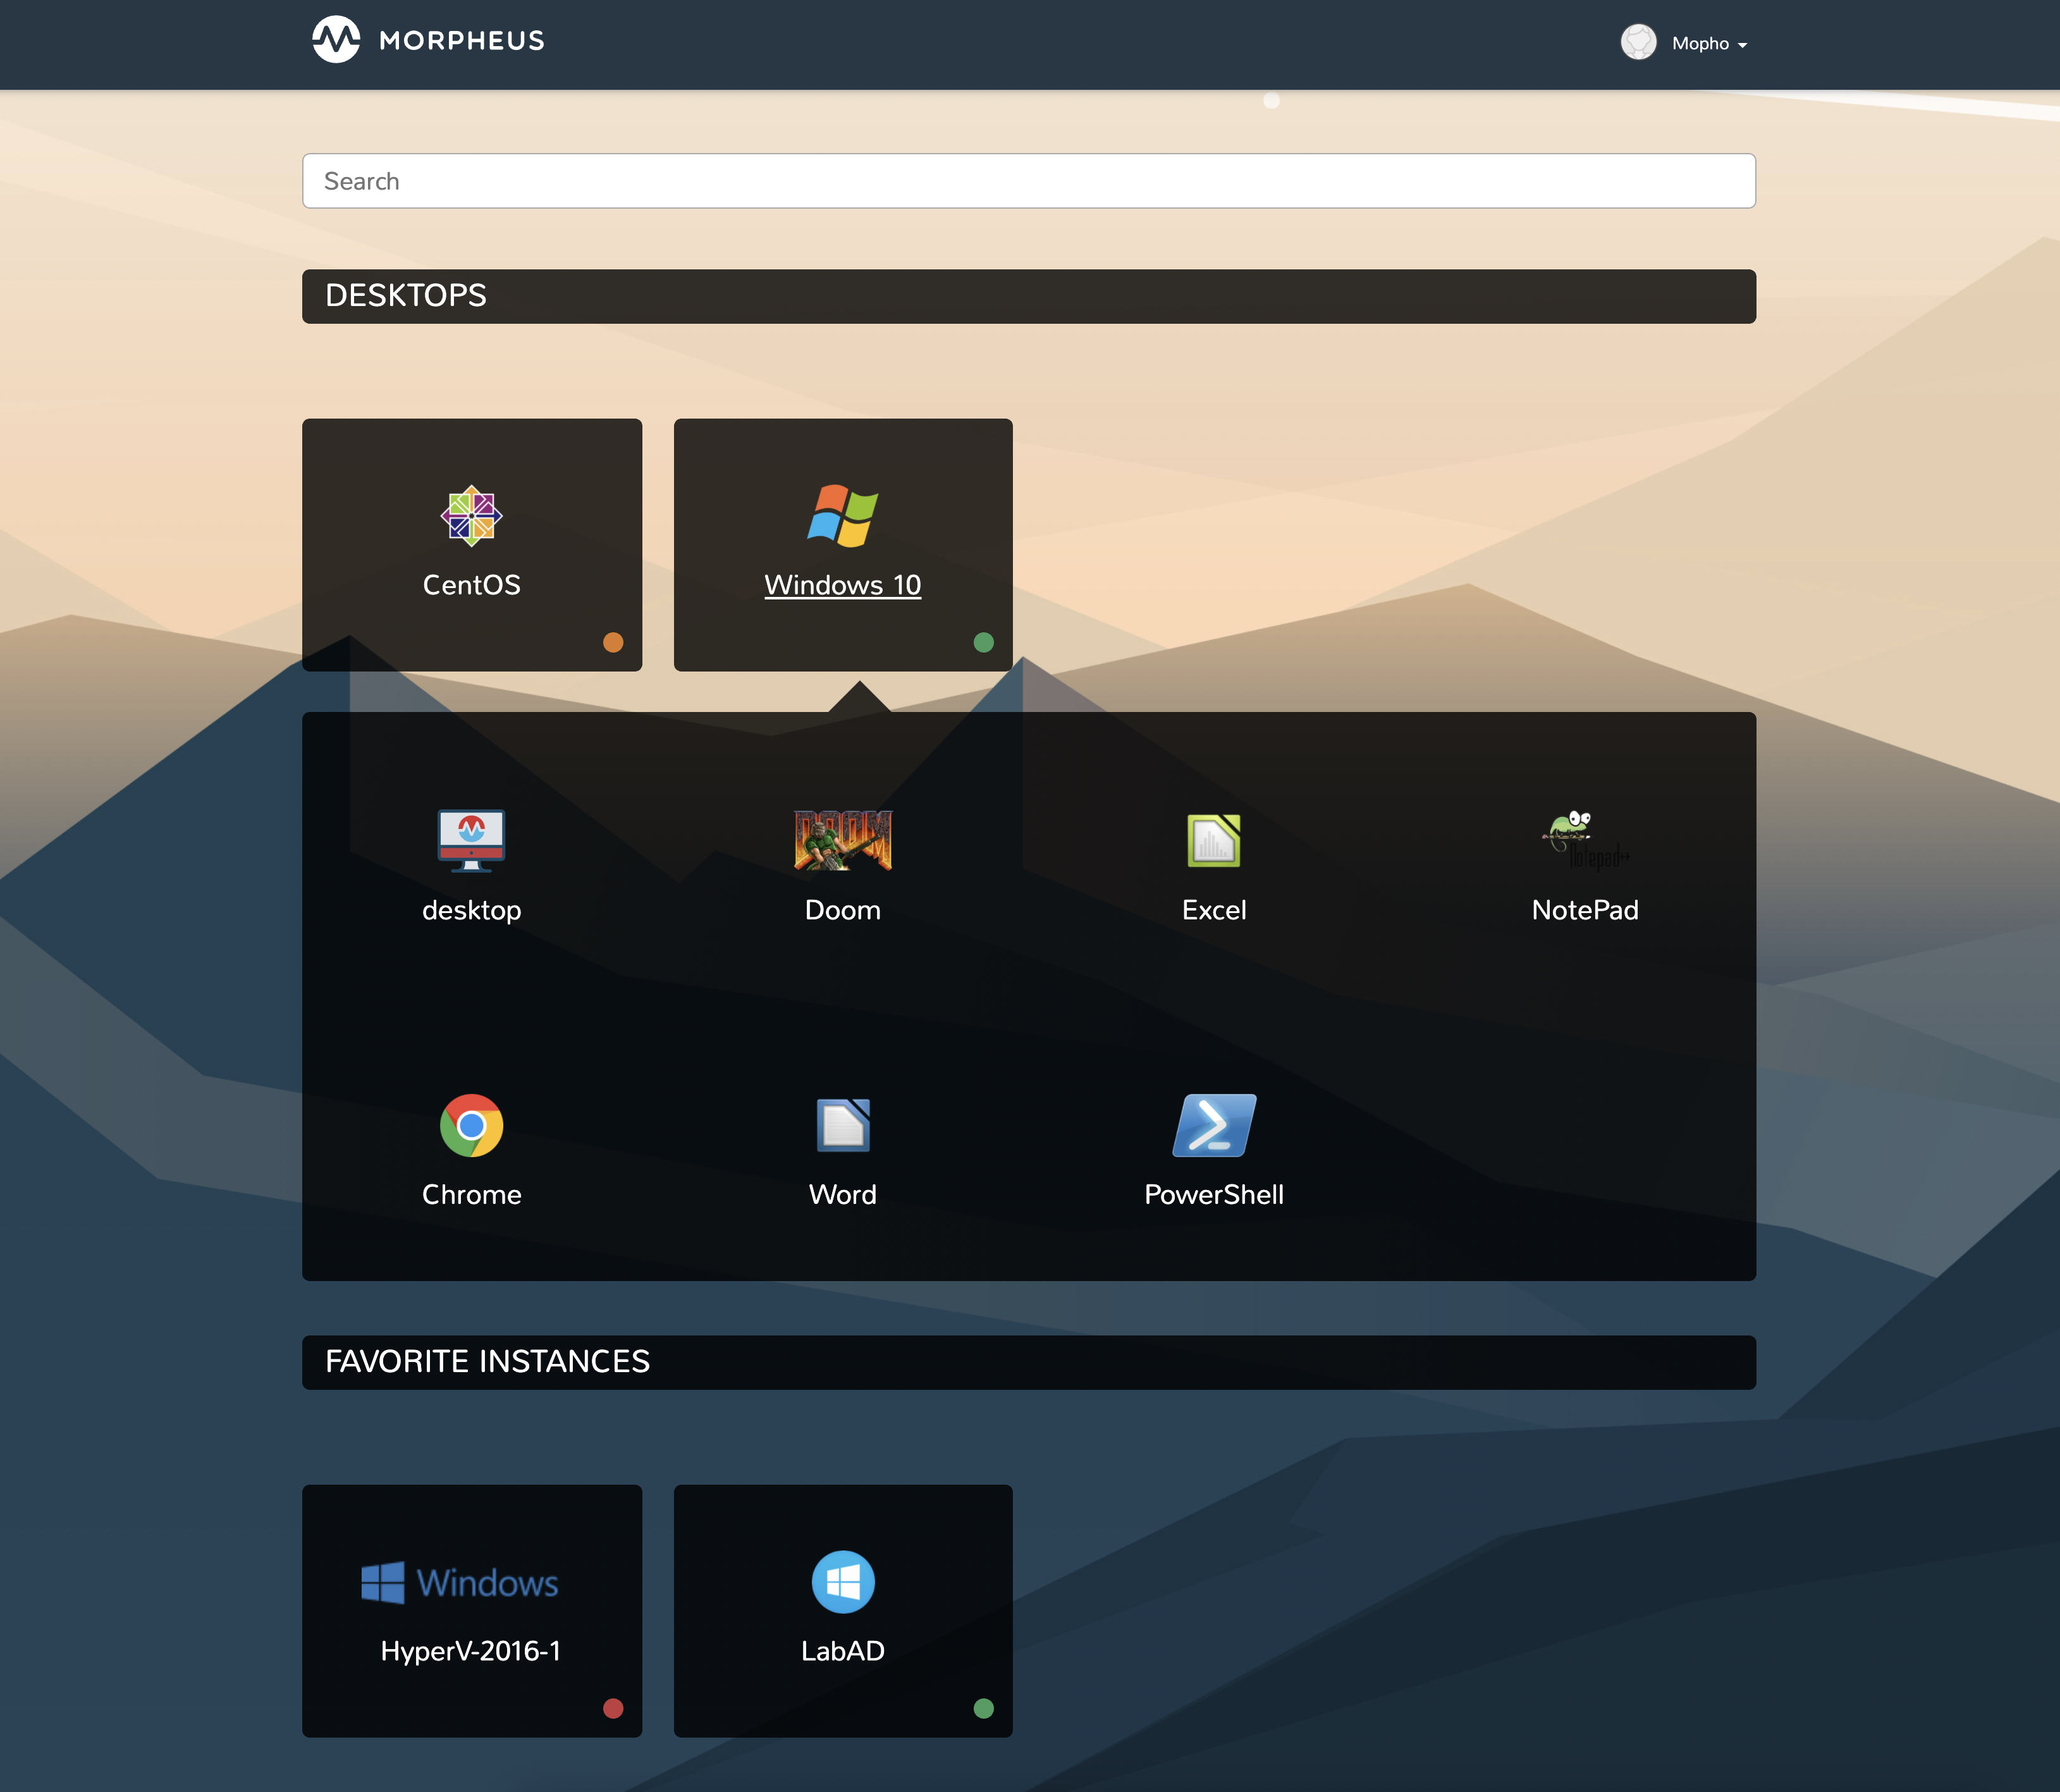Open the desktop monitor icon

[471, 840]
